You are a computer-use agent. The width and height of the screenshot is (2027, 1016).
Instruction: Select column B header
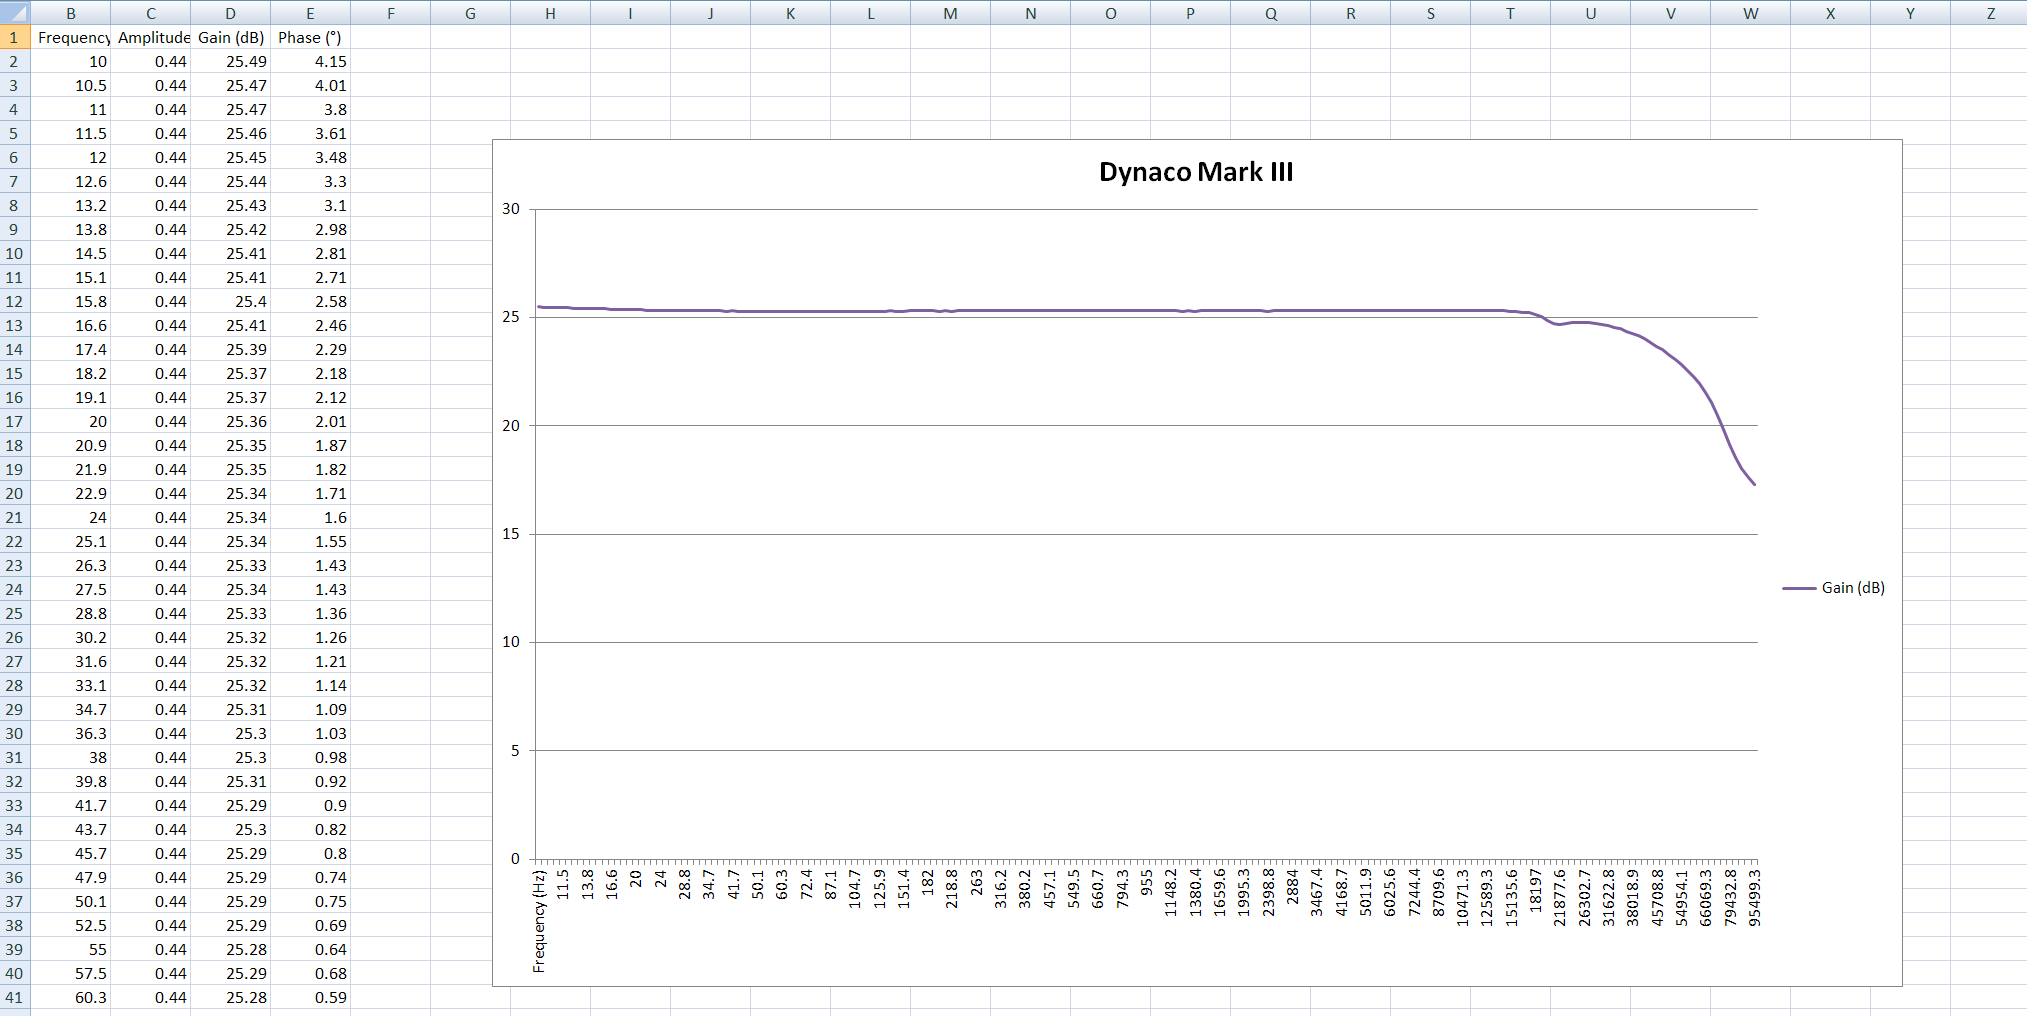pyautogui.click(x=71, y=13)
